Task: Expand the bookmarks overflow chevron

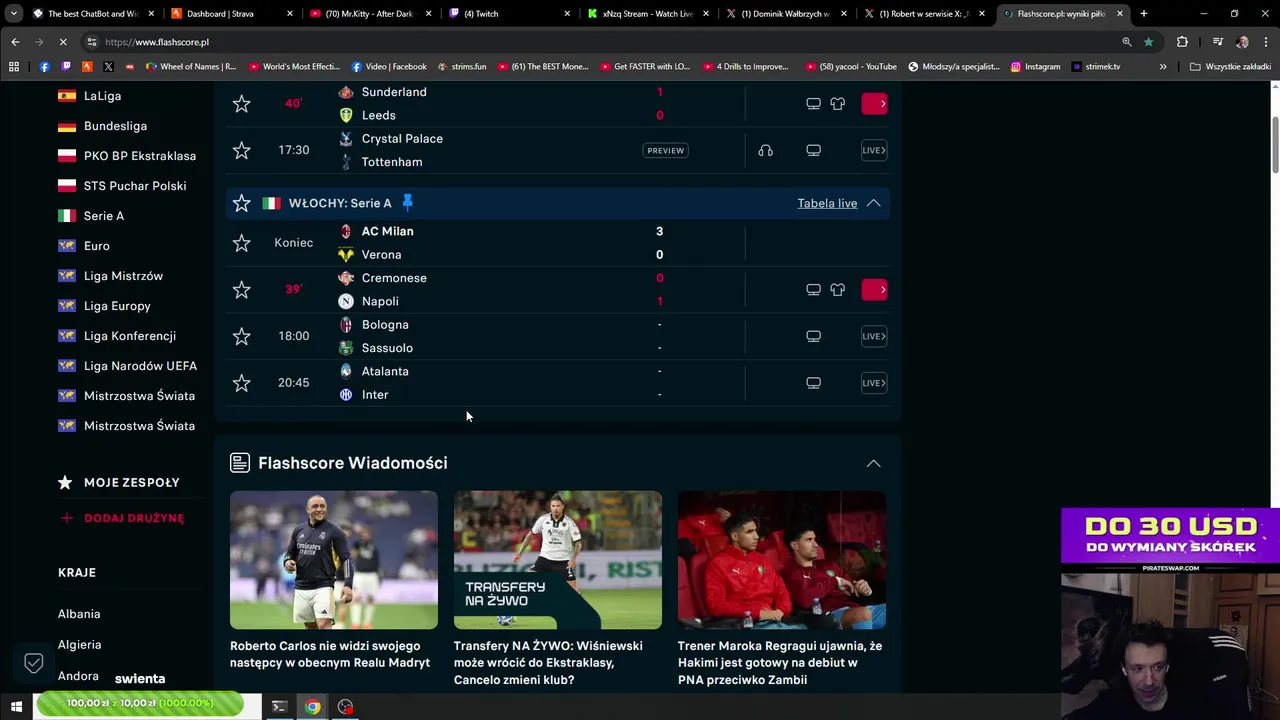Action: point(1163,67)
